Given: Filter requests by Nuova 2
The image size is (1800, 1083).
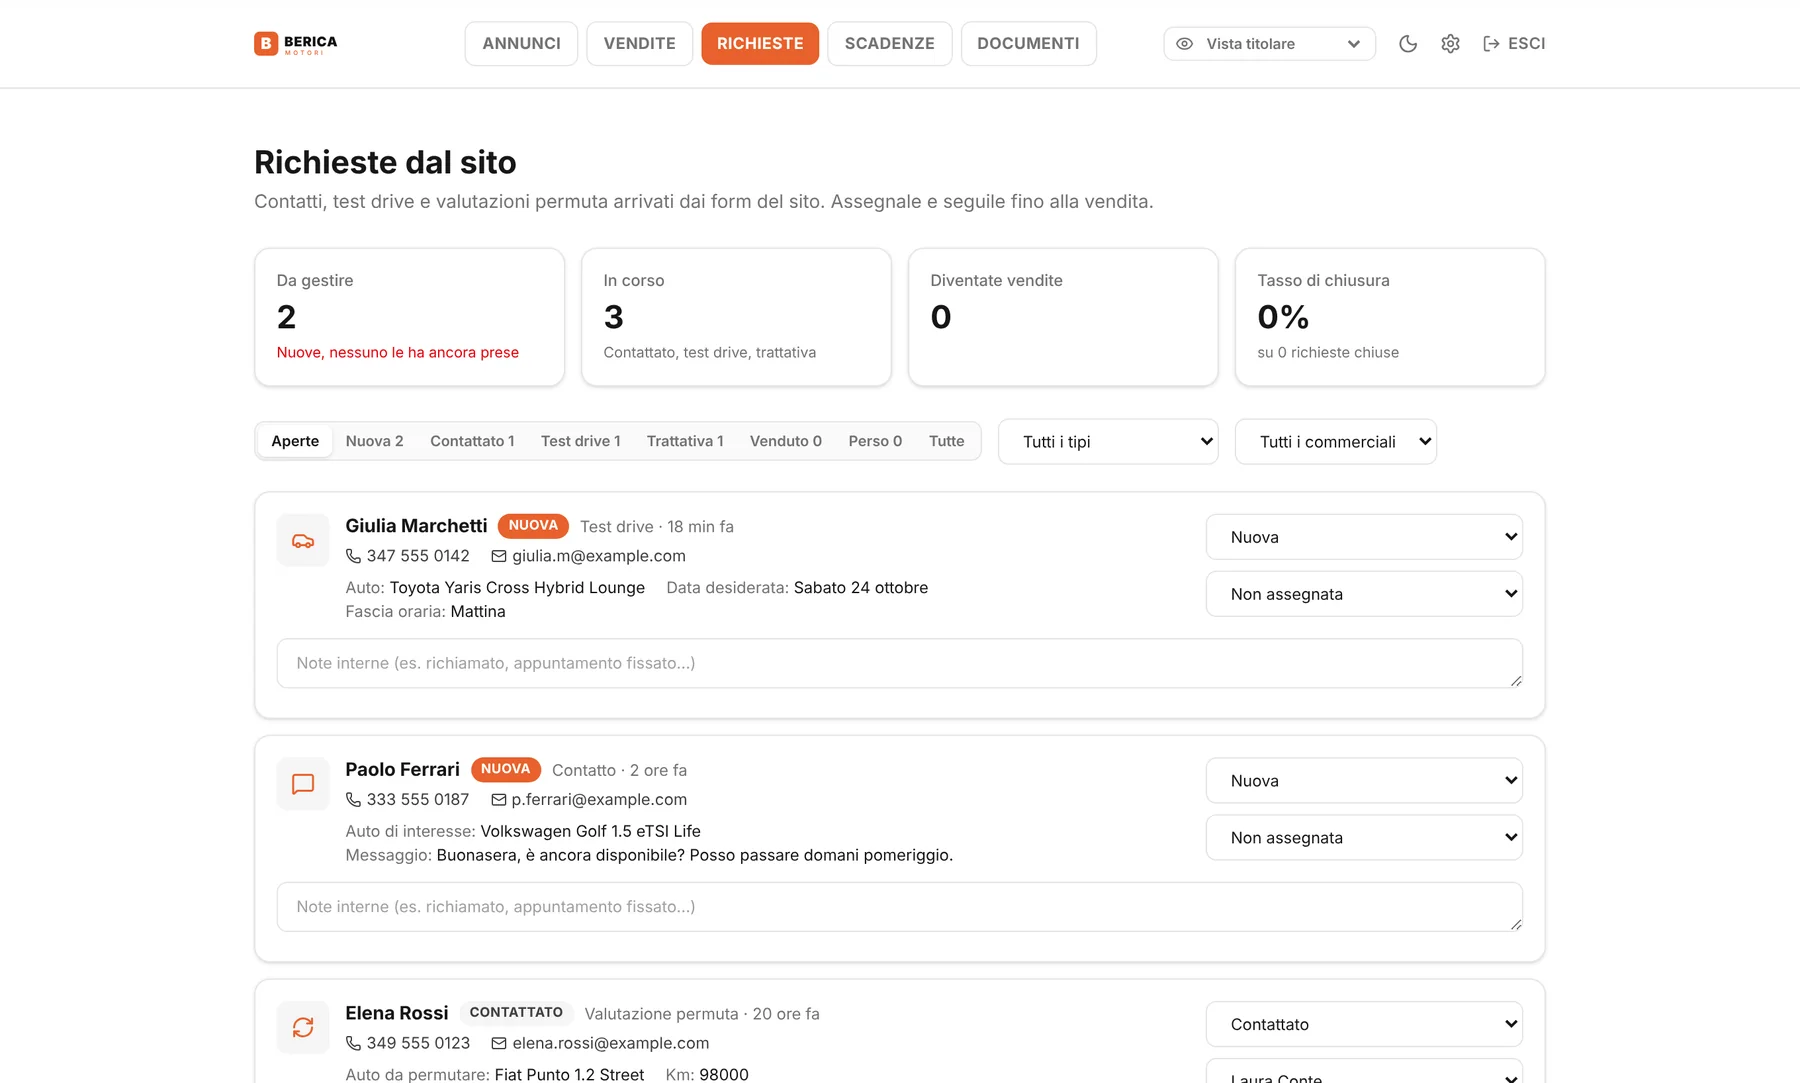Looking at the screenshot, I should coord(375,441).
